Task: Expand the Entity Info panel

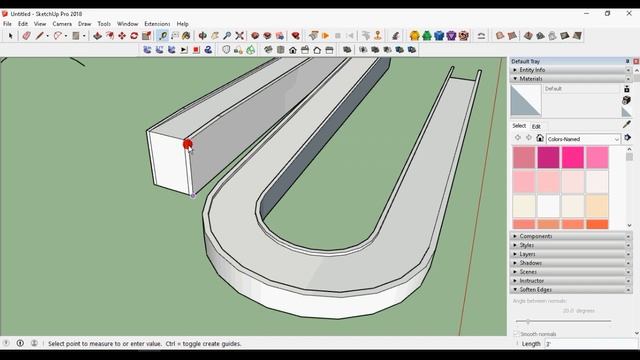Action: (571, 70)
